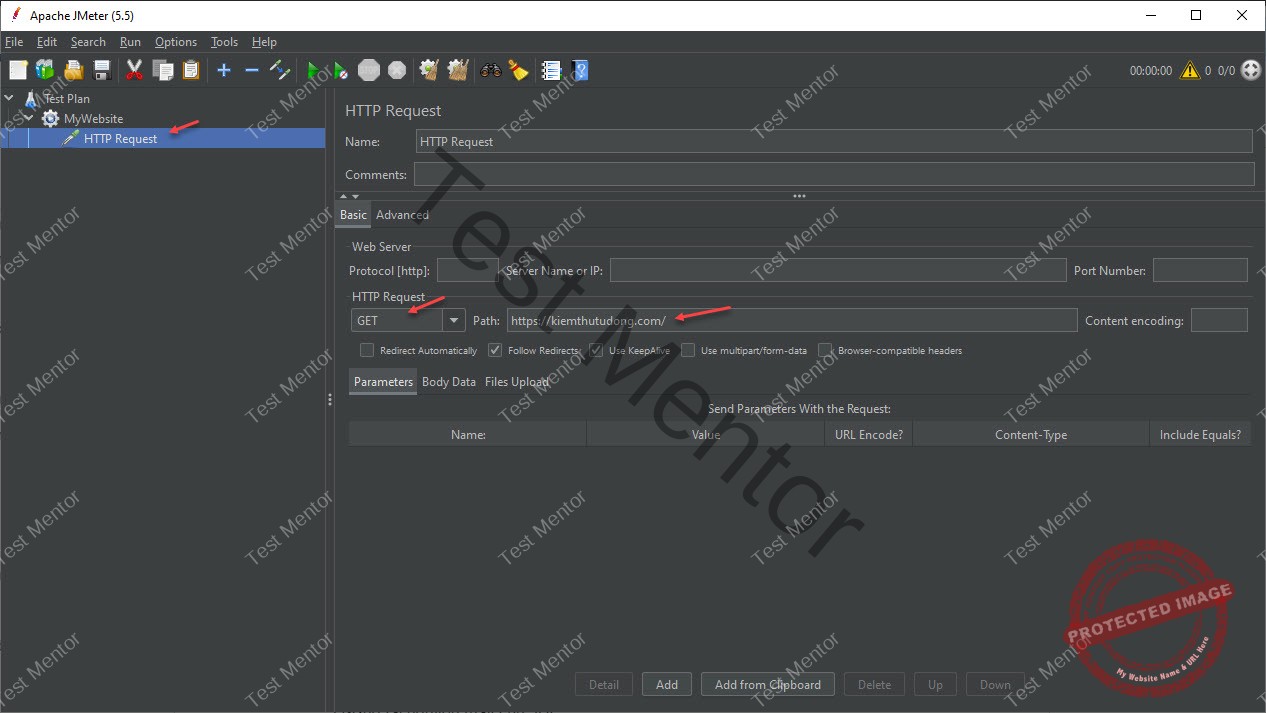Enable Use multipart/form-data checkbox

click(688, 351)
